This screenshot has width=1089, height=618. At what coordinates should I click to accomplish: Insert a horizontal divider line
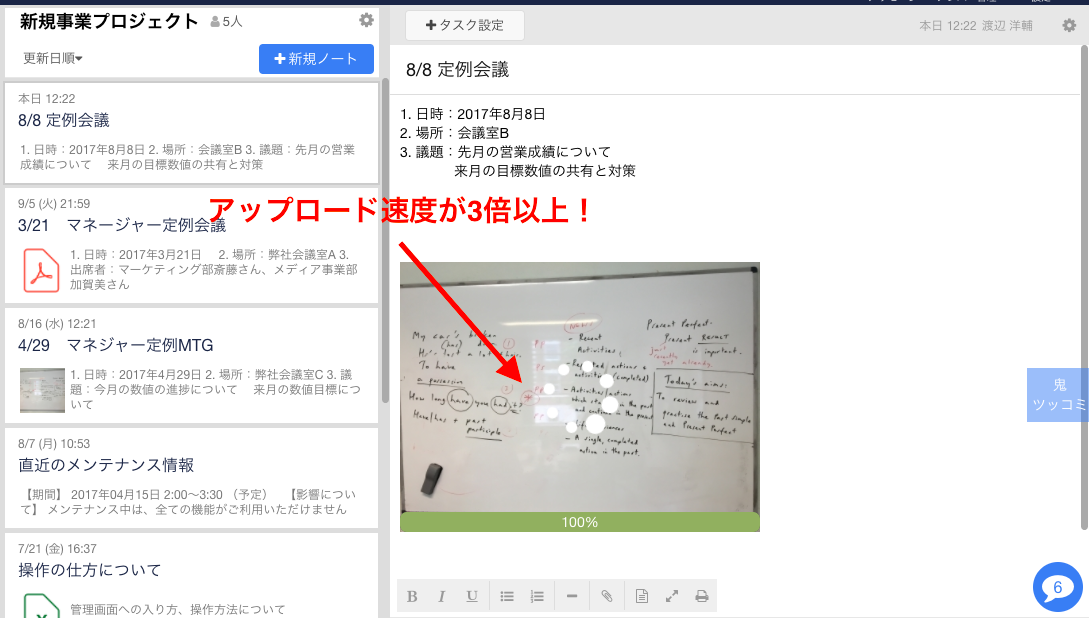coord(571,595)
